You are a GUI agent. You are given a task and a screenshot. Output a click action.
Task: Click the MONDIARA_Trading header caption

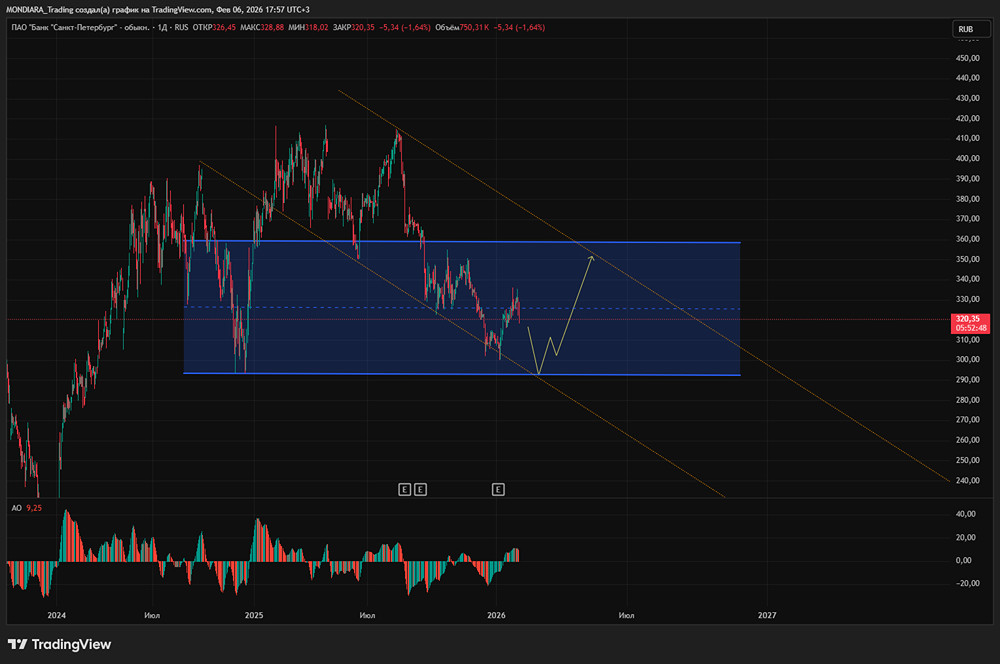(x=158, y=10)
